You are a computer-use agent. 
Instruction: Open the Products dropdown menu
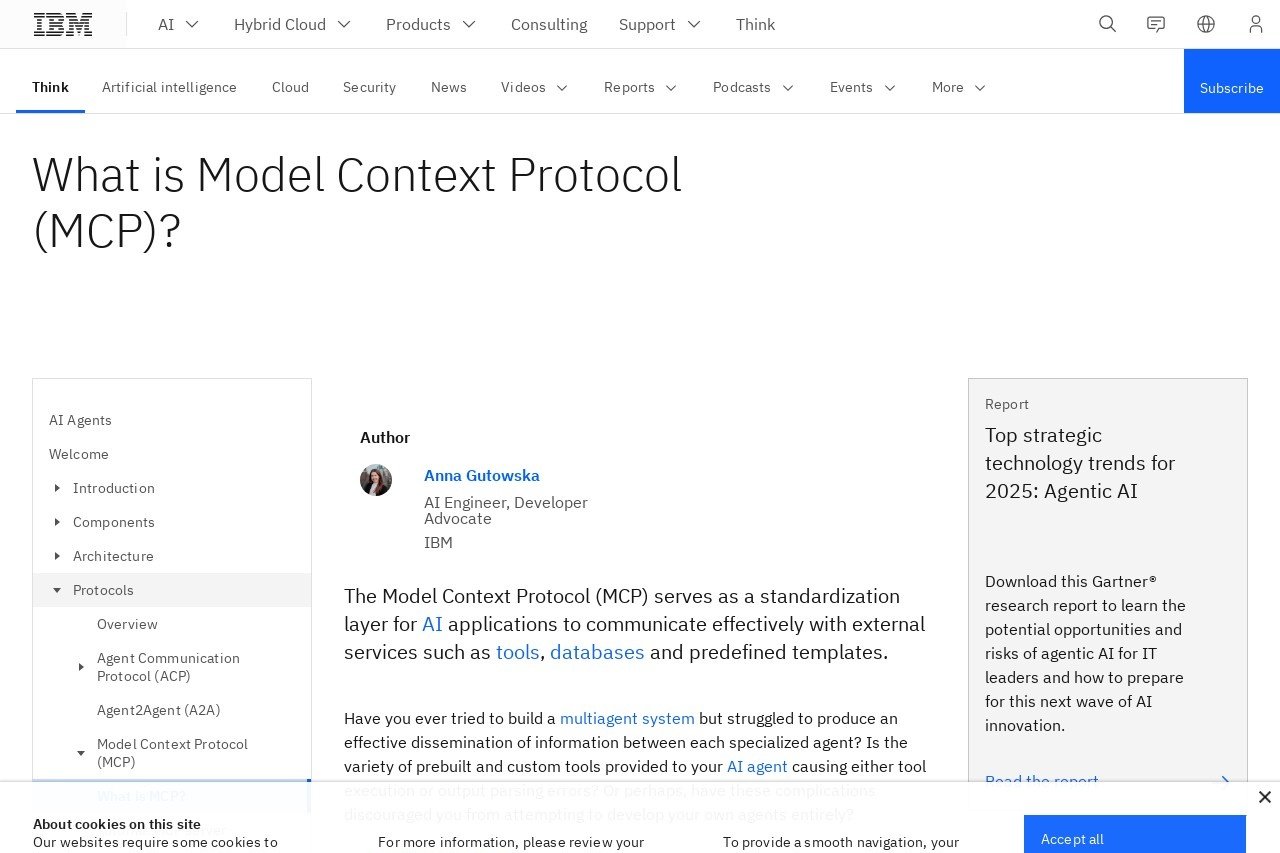click(431, 24)
